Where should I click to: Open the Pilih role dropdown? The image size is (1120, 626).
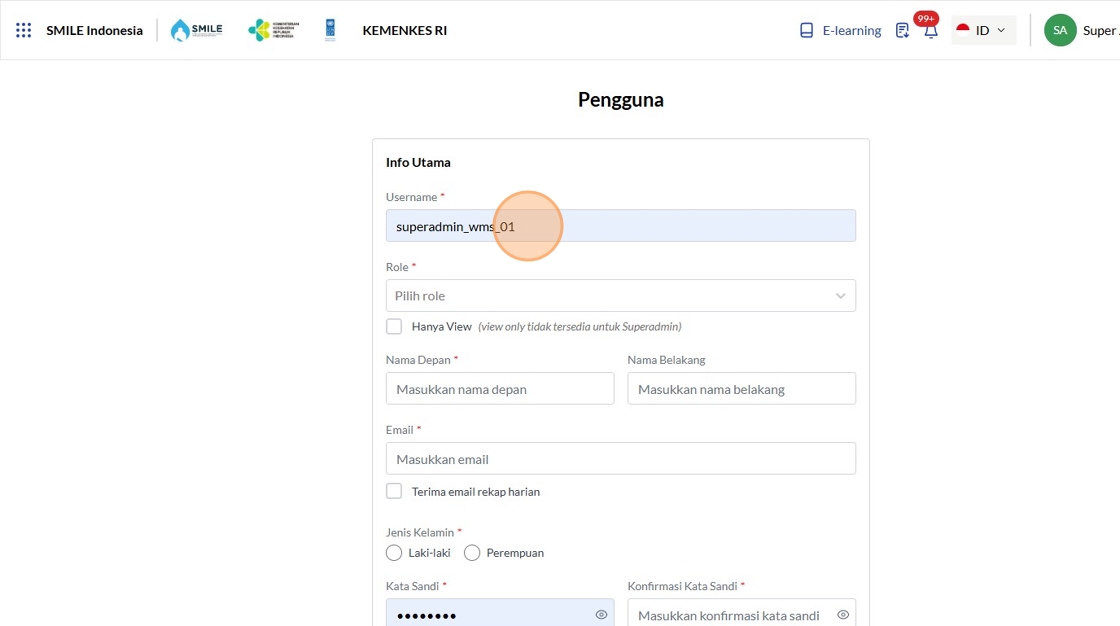click(621, 296)
